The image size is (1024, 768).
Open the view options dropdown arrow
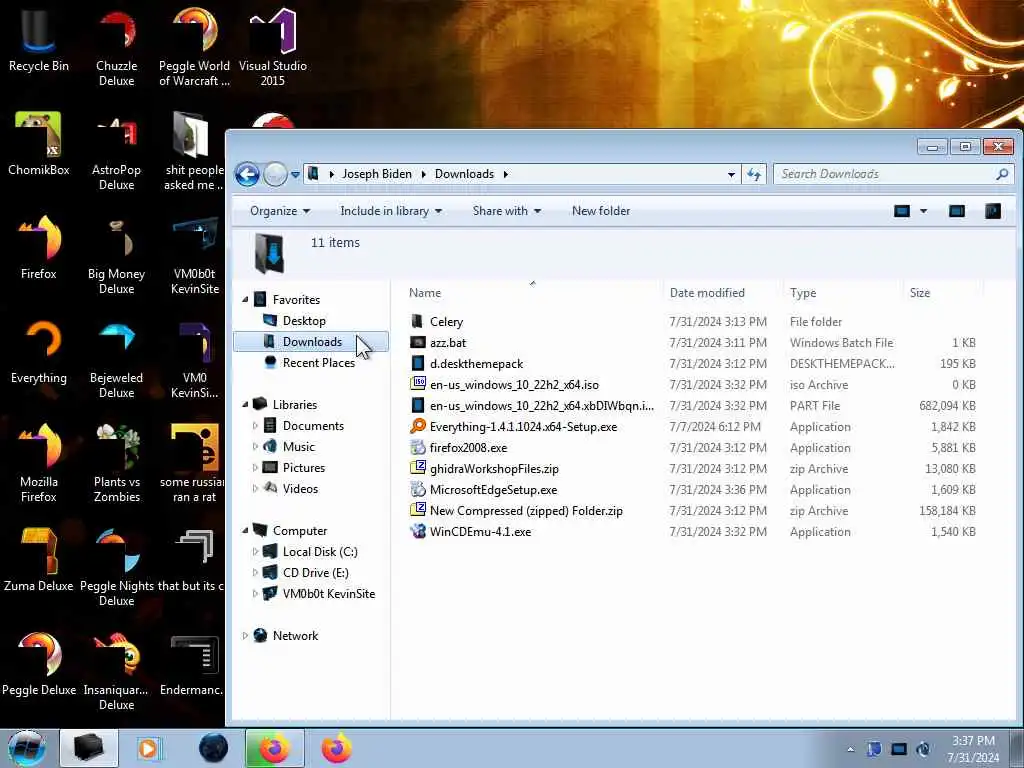click(x=923, y=211)
